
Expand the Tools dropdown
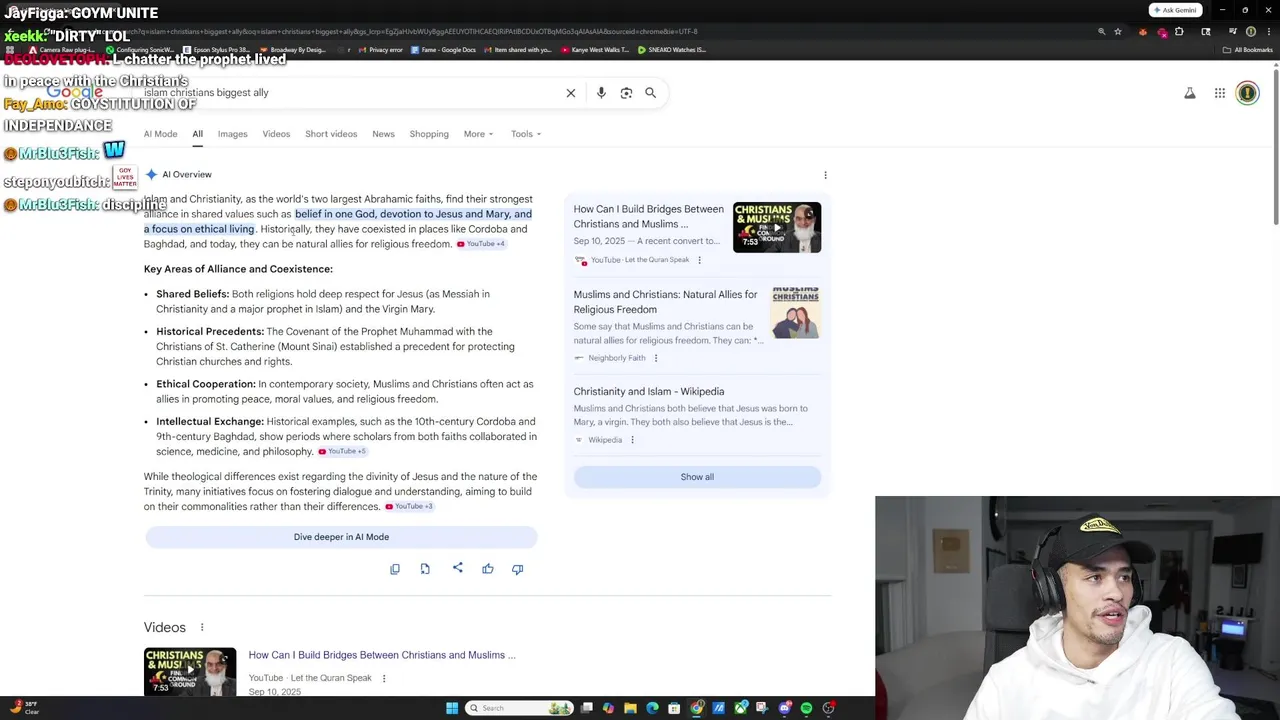coord(526,134)
